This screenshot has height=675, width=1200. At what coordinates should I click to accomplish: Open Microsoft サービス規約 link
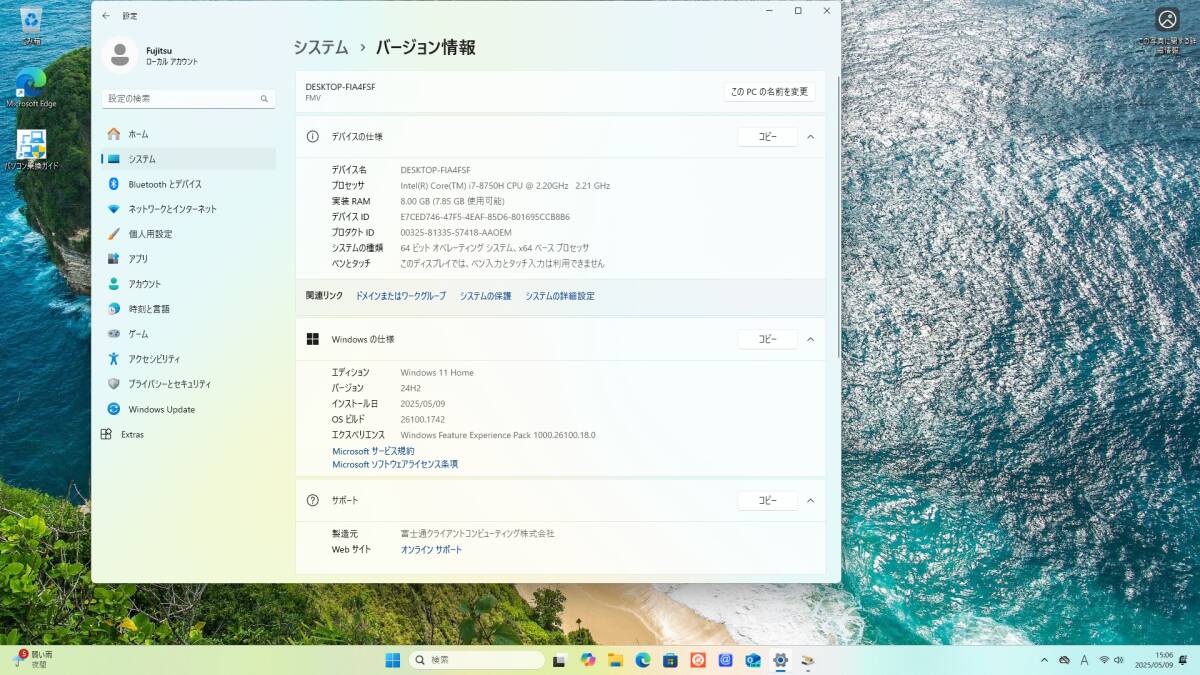[373, 451]
